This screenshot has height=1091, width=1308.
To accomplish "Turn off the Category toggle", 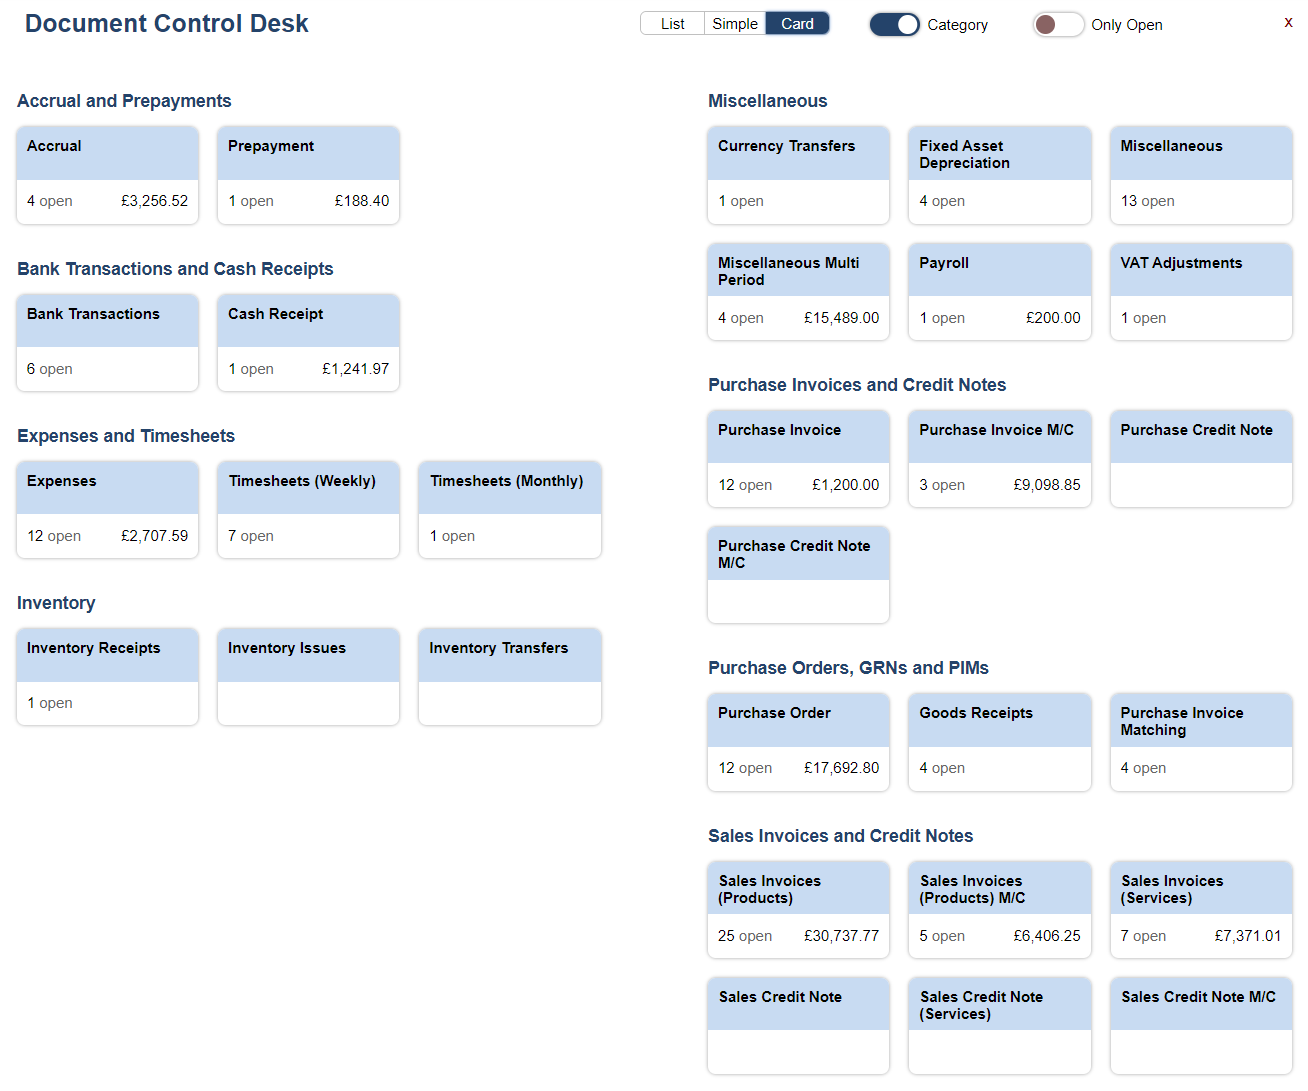I will coord(894,25).
